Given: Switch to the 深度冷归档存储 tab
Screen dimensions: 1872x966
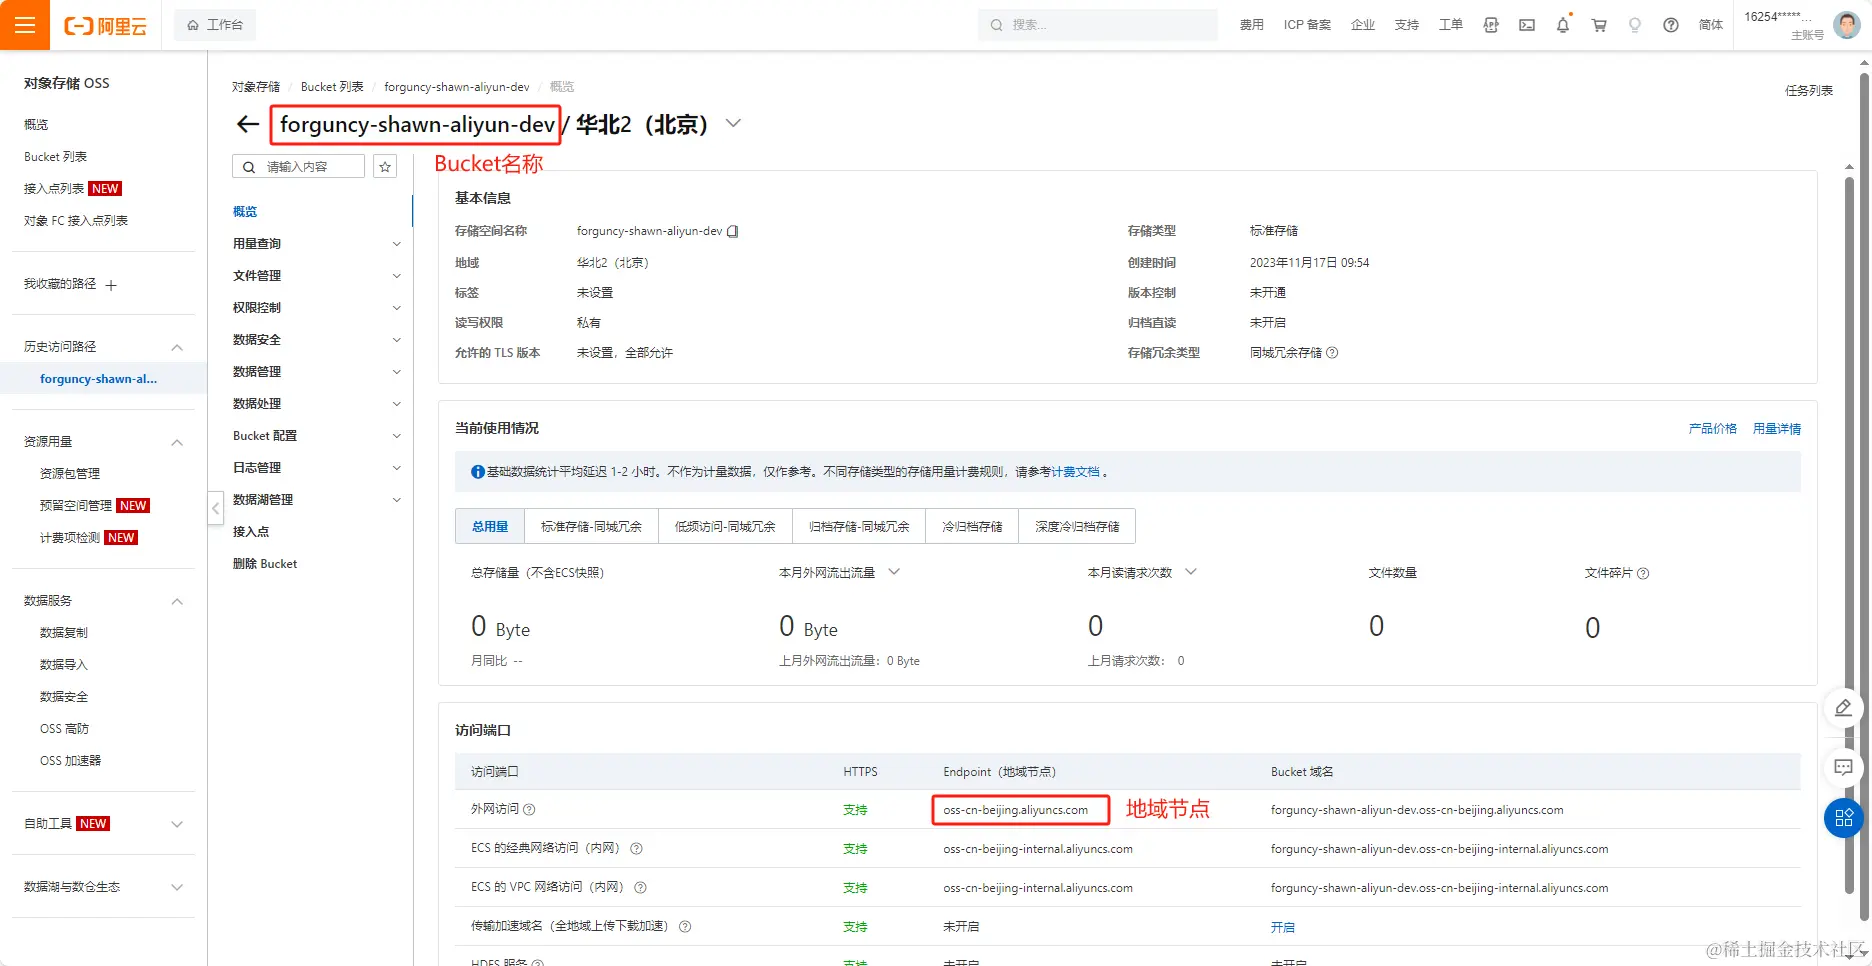Looking at the screenshot, I should point(1077,526).
